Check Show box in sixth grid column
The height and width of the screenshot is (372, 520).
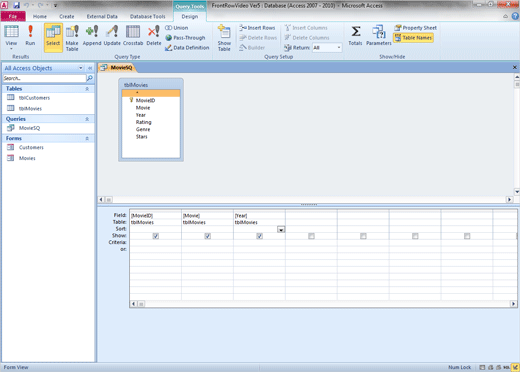pos(415,236)
